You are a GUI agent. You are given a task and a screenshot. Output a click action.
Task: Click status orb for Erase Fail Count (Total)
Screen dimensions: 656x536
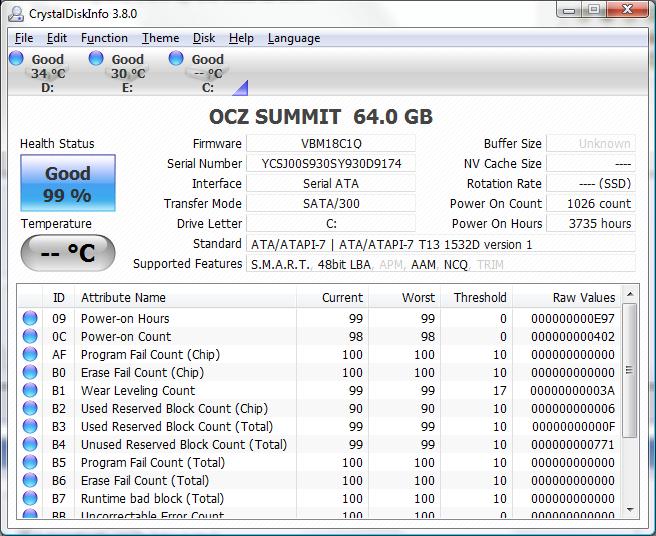click(x=30, y=480)
